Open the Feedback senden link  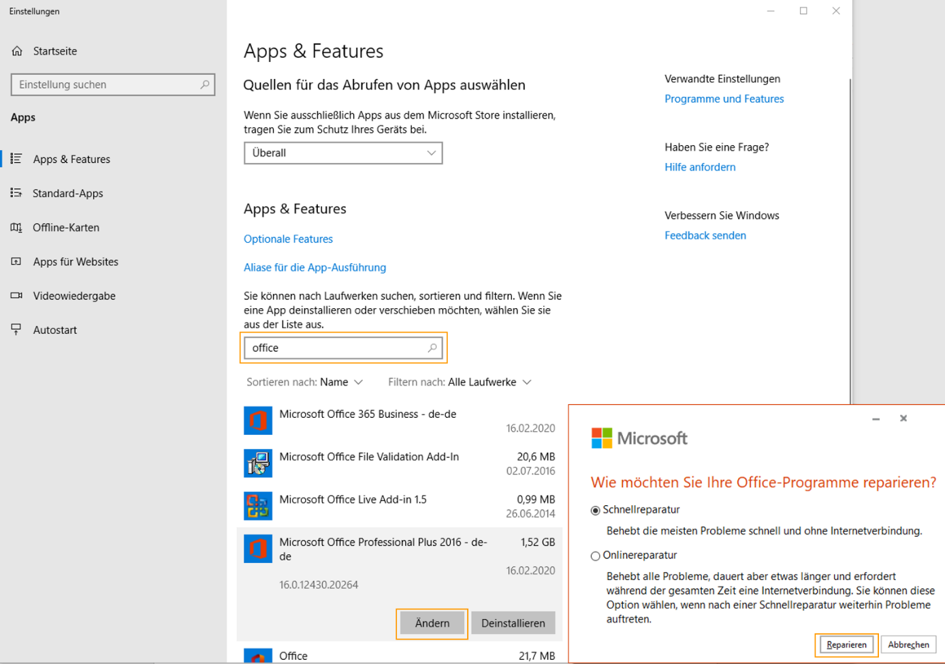pyautogui.click(x=705, y=236)
